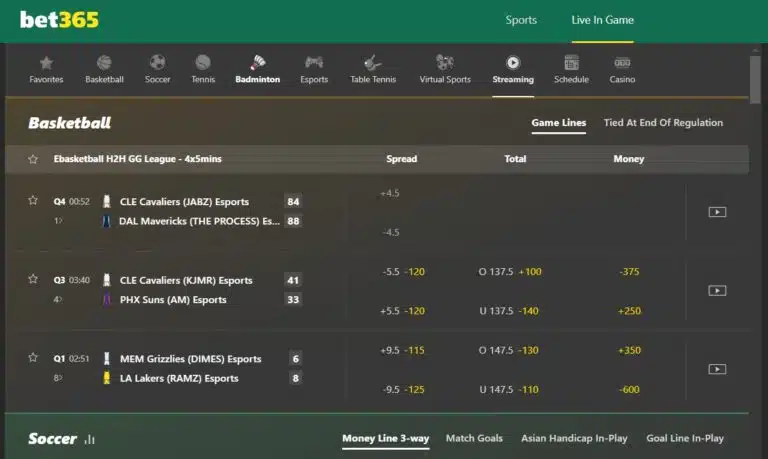The image size is (768, 459).
Task: Bet Under 137.5 at -140
Action: (509, 311)
